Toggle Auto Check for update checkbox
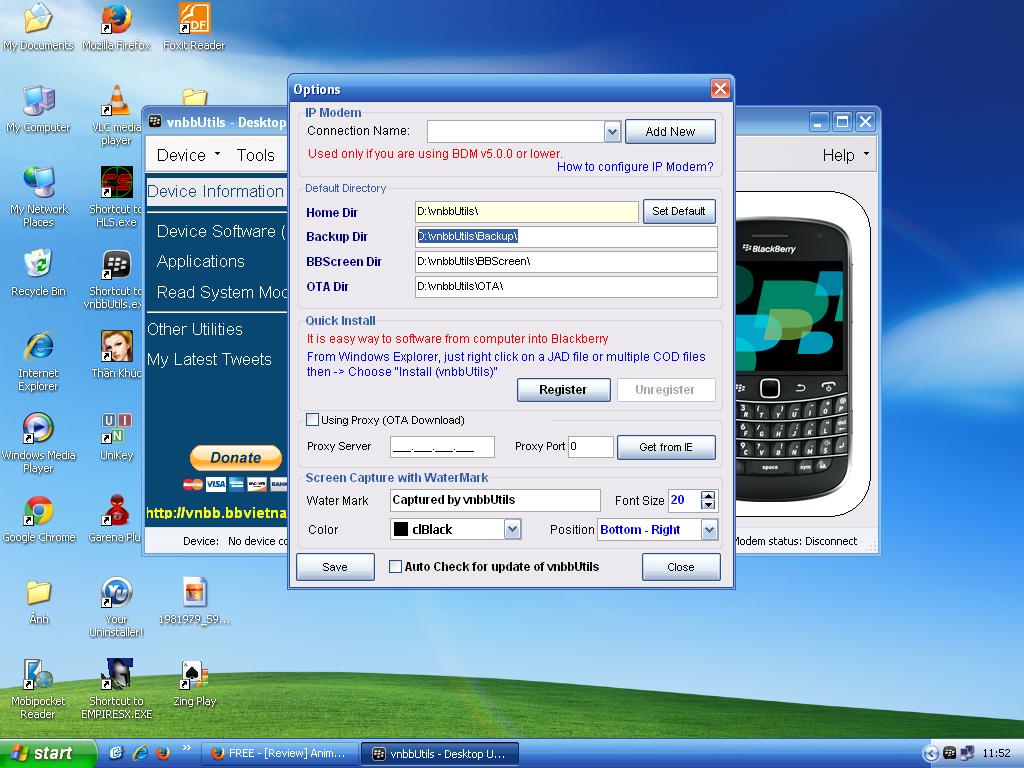The image size is (1024, 768). (x=395, y=567)
